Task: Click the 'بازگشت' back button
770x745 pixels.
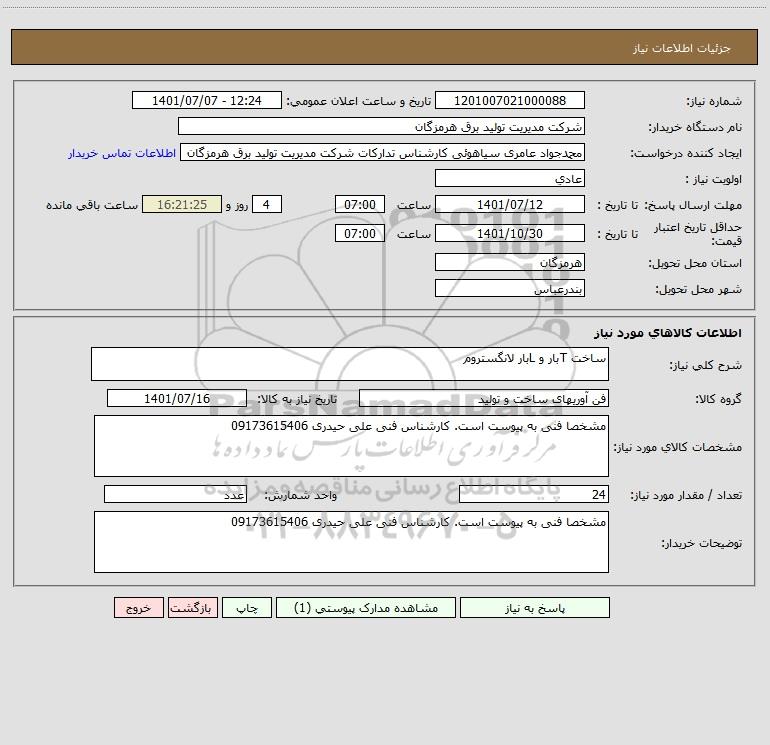Action: [x=192, y=607]
